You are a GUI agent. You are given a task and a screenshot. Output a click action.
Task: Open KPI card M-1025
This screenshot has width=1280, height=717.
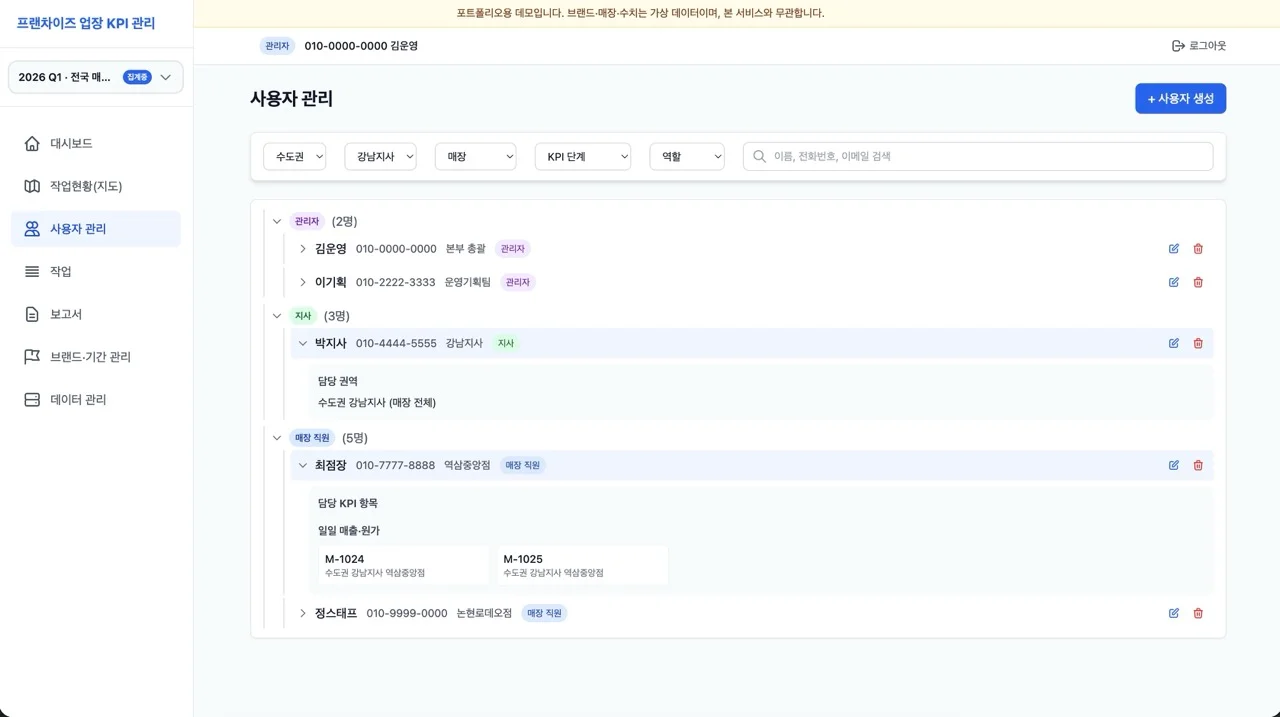[x=582, y=565]
